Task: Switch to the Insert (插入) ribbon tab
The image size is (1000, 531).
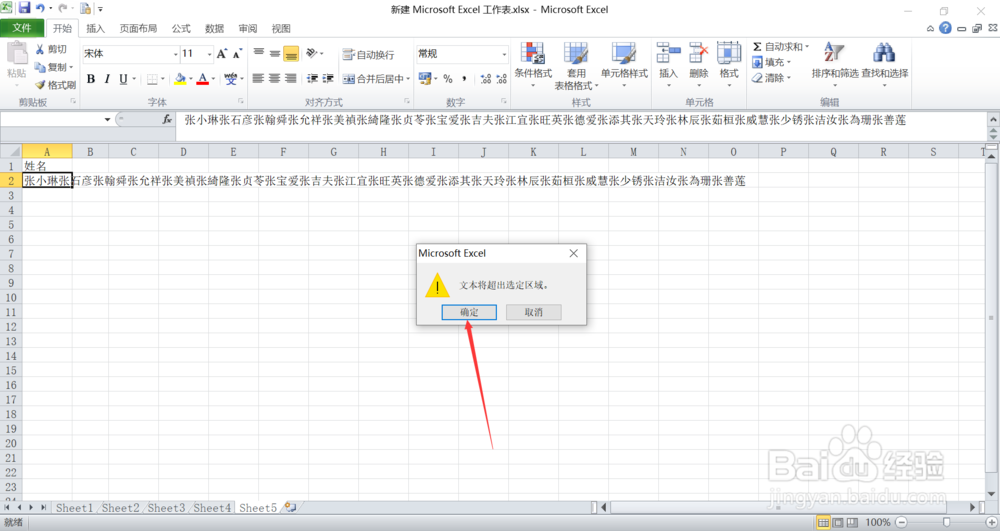Action: (x=95, y=28)
